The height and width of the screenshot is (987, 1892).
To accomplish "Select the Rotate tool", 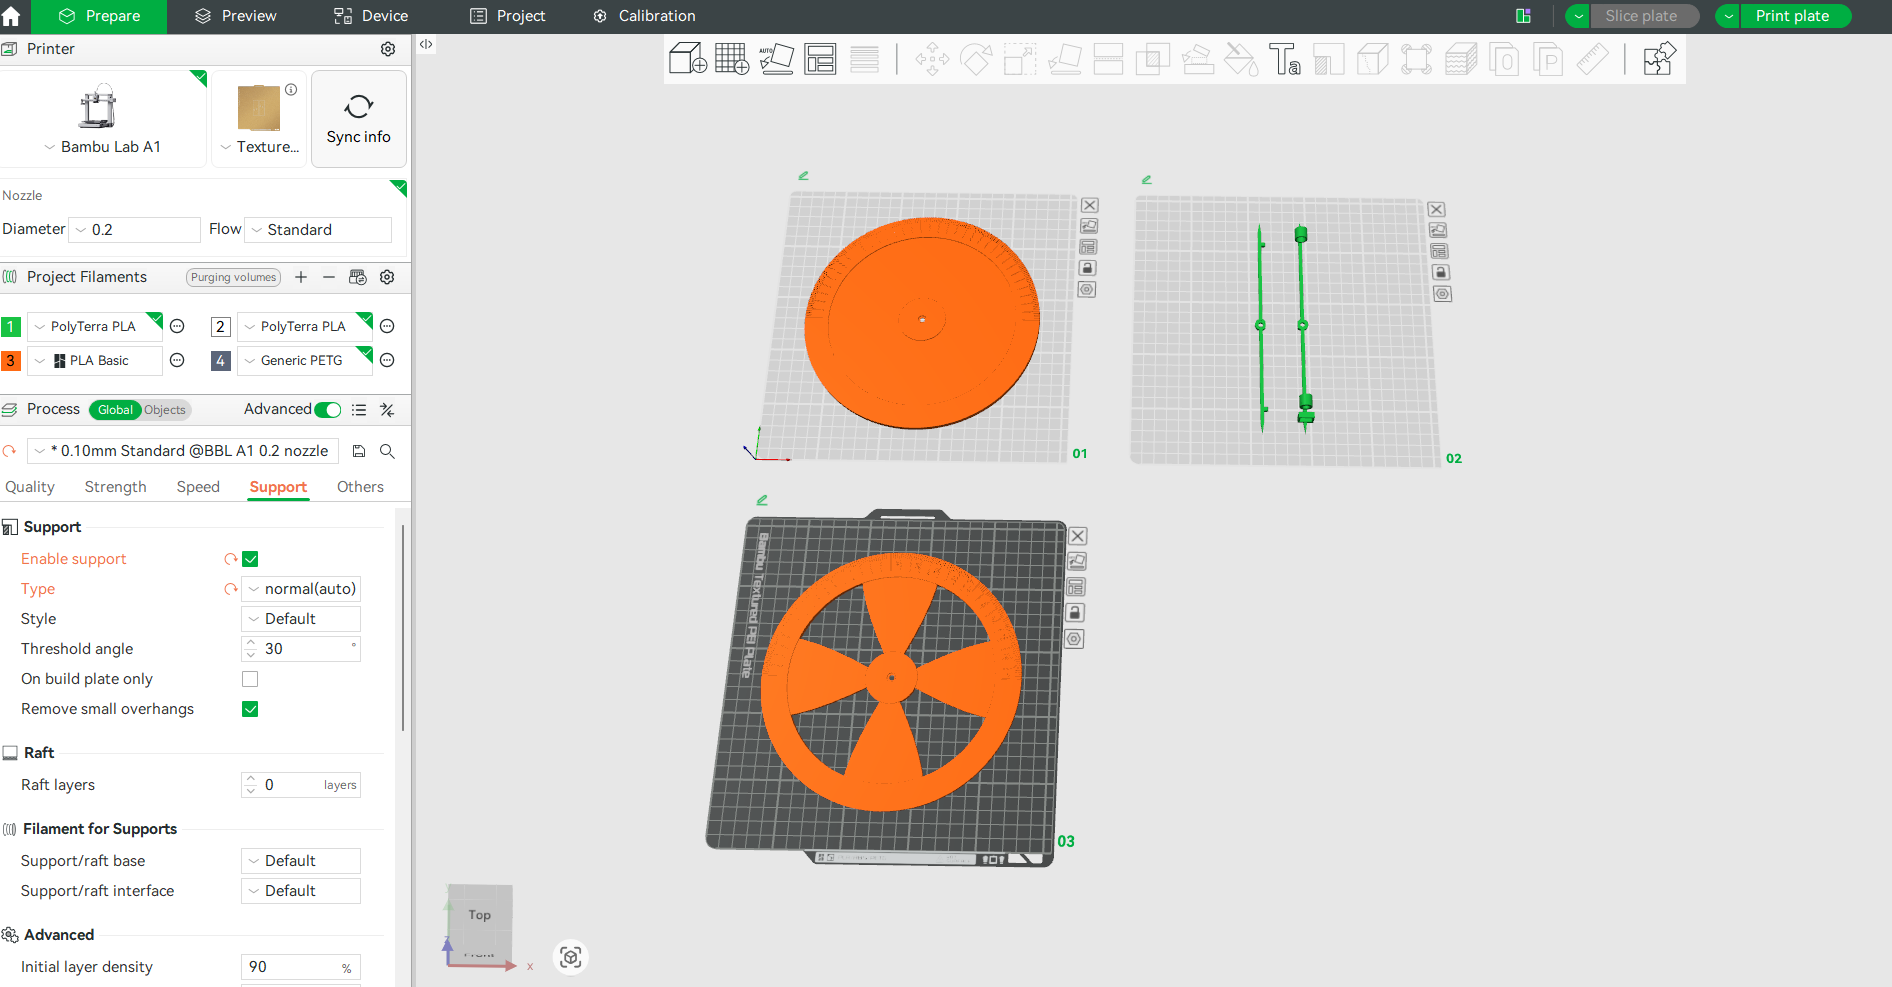I will coord(976,59).
